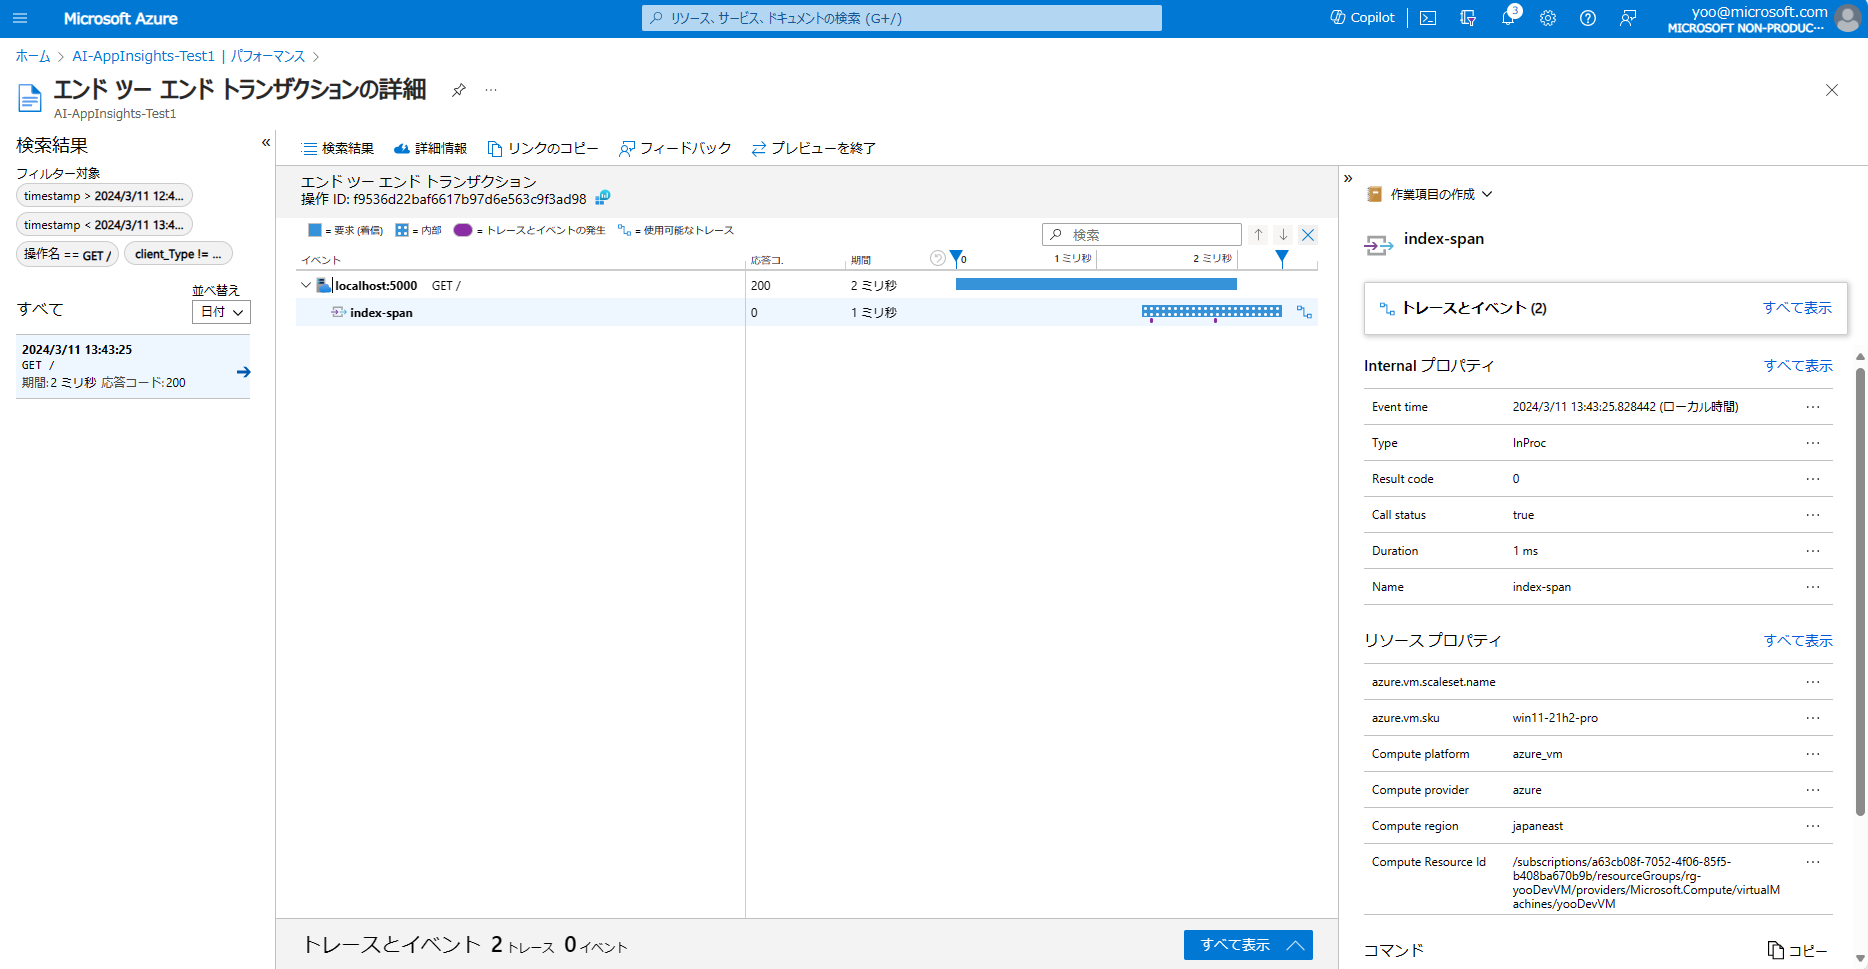1868x969 pixels.
Task: Launch Copilot from the top bar
Action: (1361, 17)
